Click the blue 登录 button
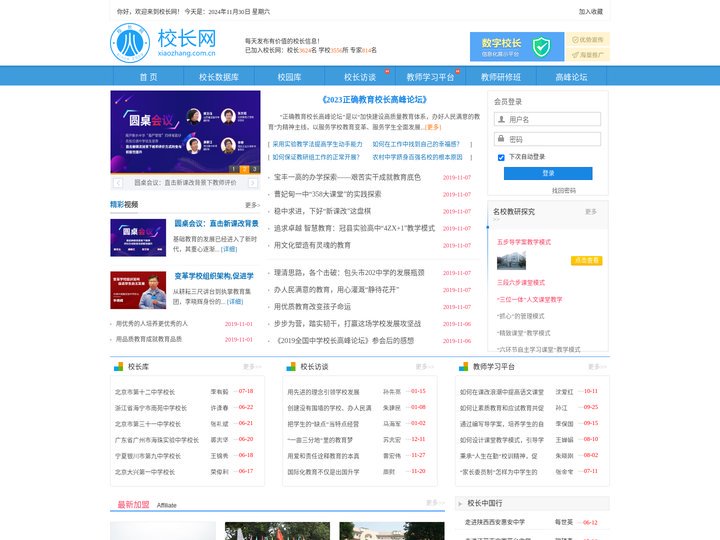720x540 pixels. [548, 173]
